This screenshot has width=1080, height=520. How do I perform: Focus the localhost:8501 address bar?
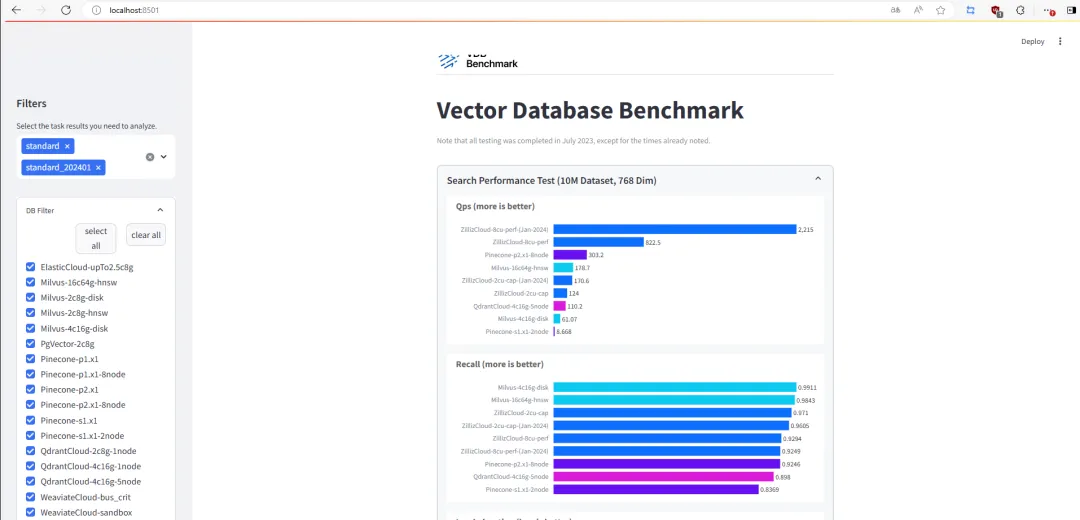click(x=482, y=10)
